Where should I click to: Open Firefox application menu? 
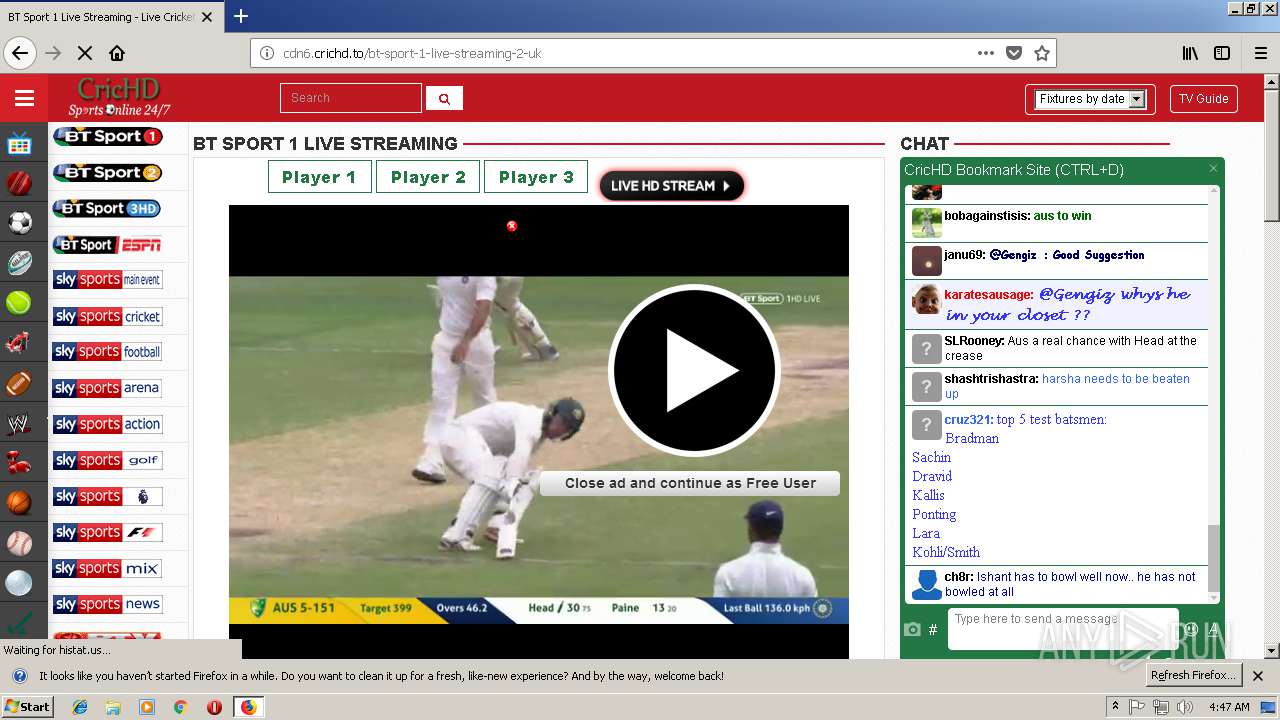[x=1261, y=53]
